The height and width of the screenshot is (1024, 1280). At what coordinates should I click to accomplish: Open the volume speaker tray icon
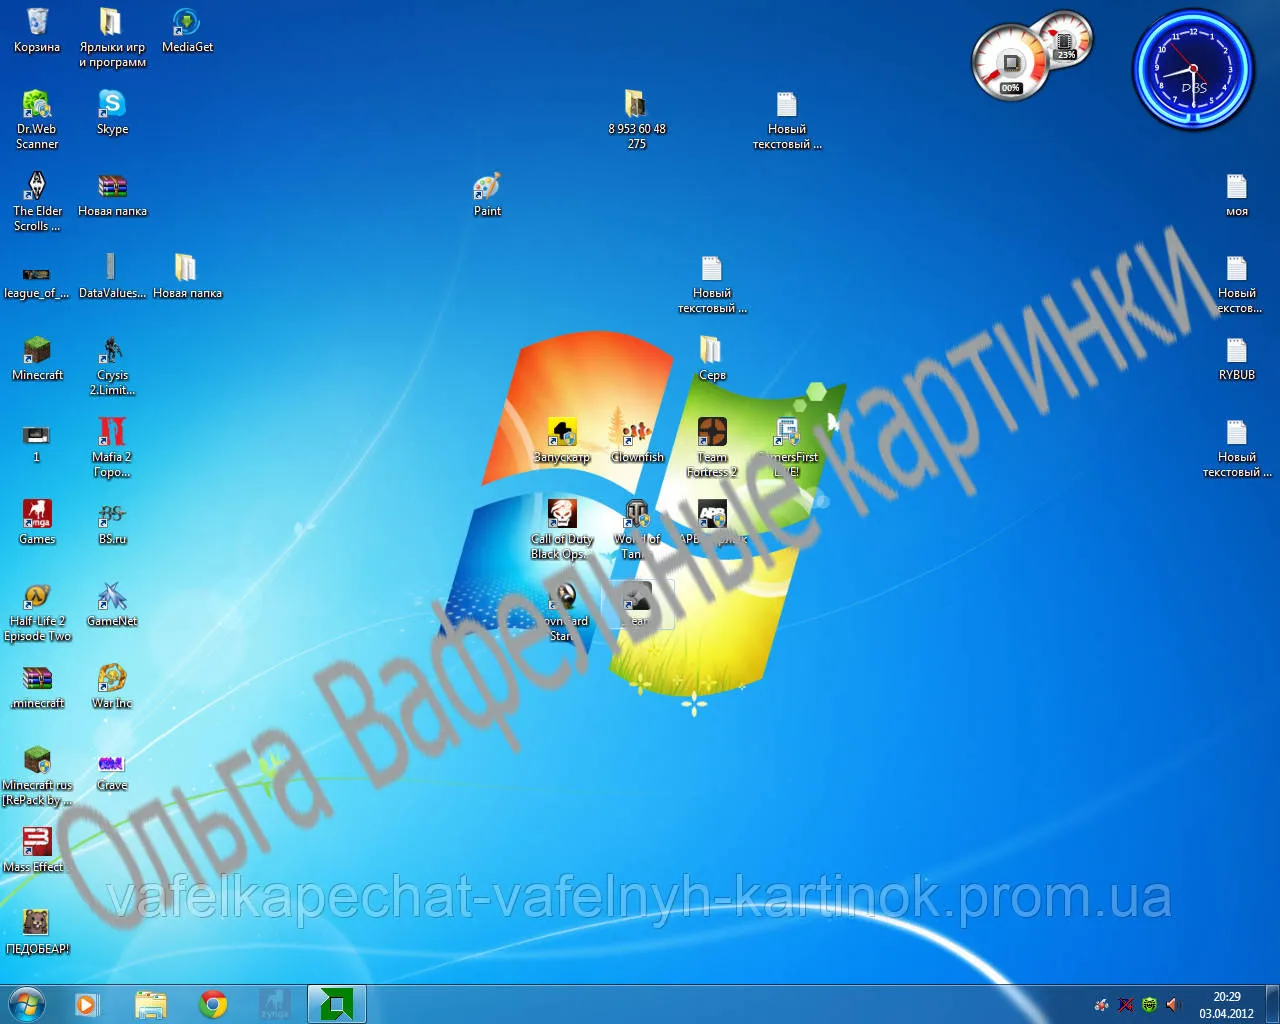point(1173,1004)
